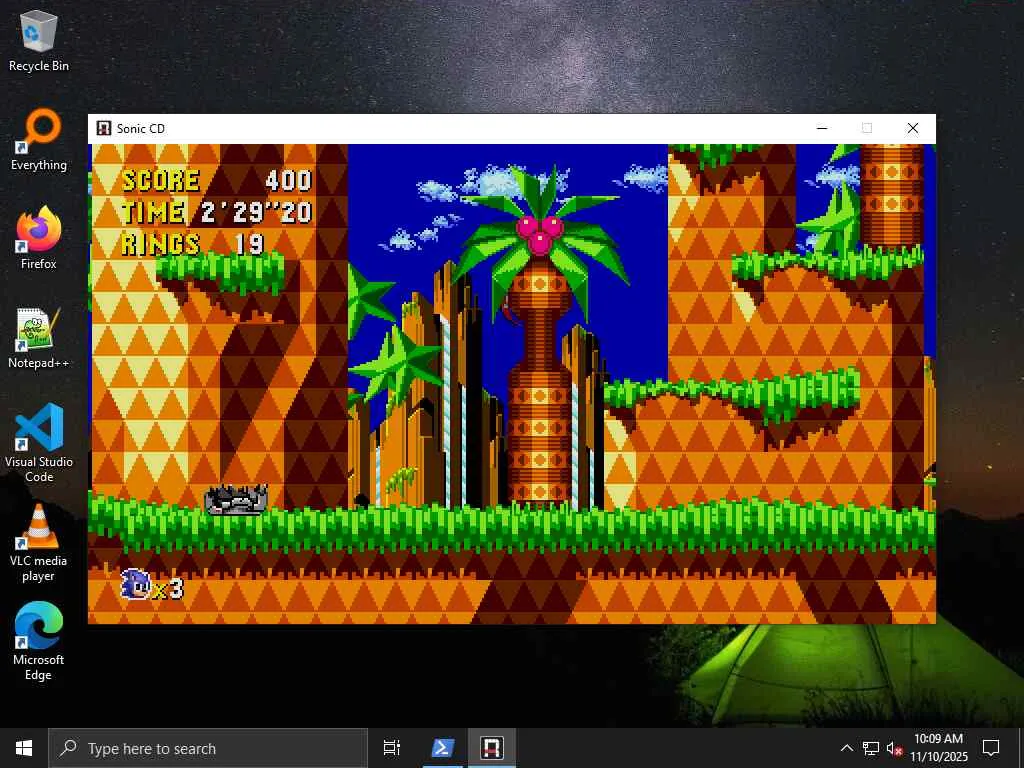Screen dimensions: 1024x768
Task: Select the Microsoft Edge desktop shortcut
Action: (x=39, y=641)
